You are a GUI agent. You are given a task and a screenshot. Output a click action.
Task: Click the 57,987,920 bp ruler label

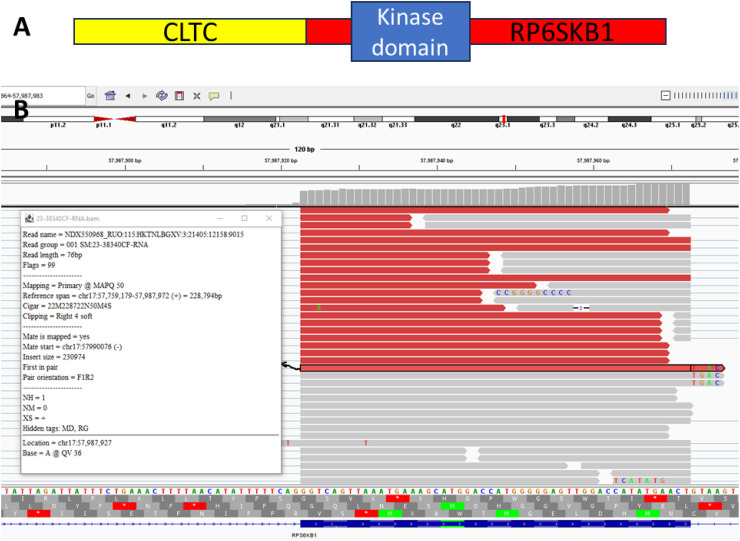[x=281, y=161]
